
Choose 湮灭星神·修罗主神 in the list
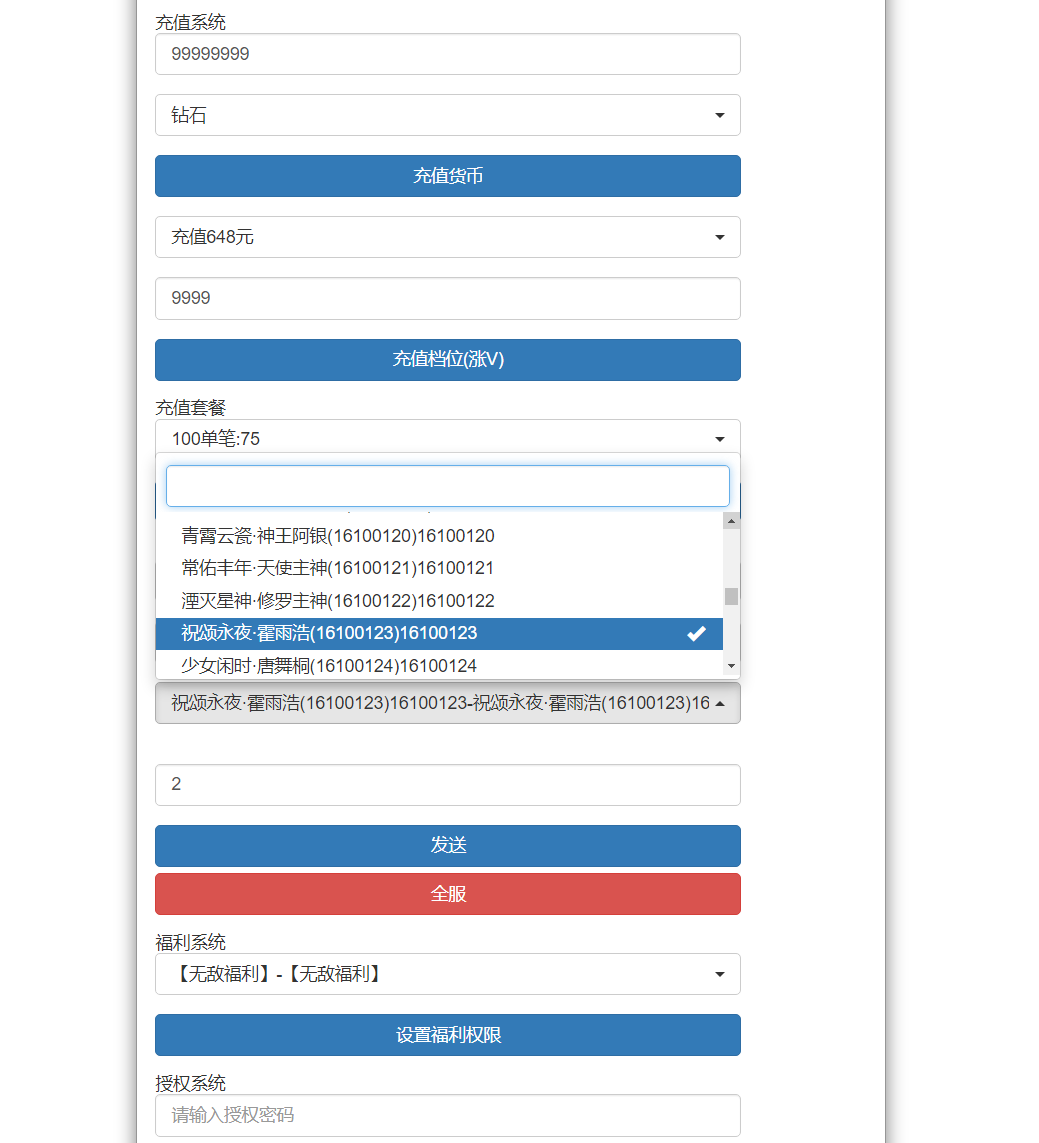pyautogui.click(x=338, y=601)
